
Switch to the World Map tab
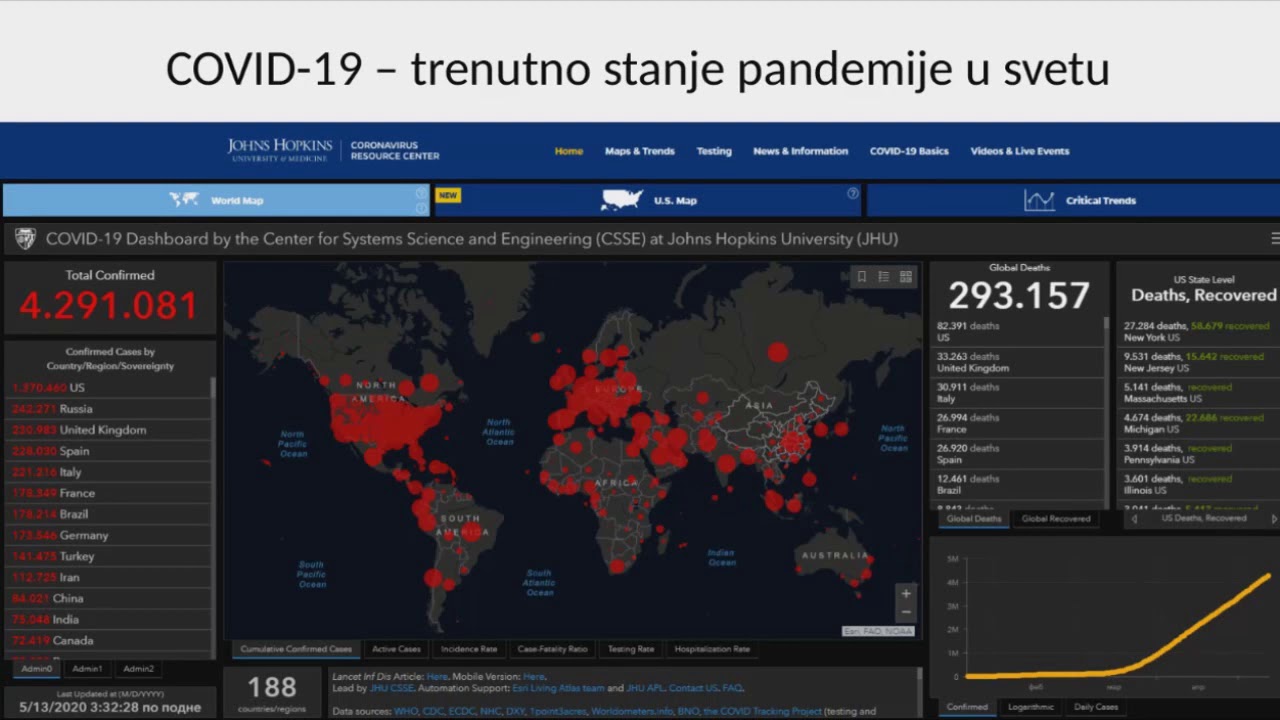click(x=216, y=200)
